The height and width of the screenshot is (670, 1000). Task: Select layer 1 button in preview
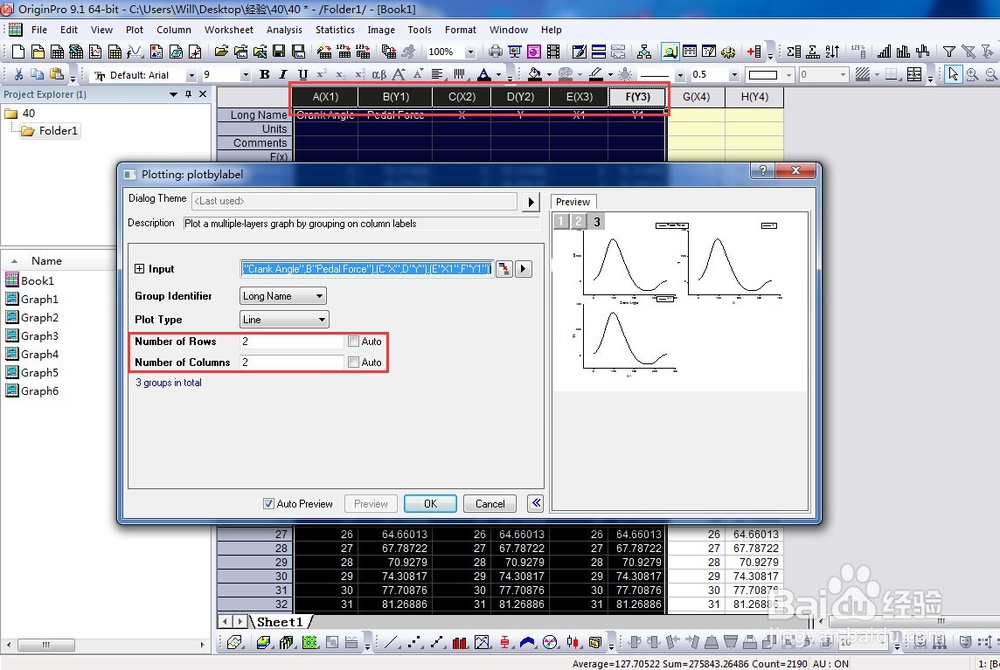tap(561, 222)
